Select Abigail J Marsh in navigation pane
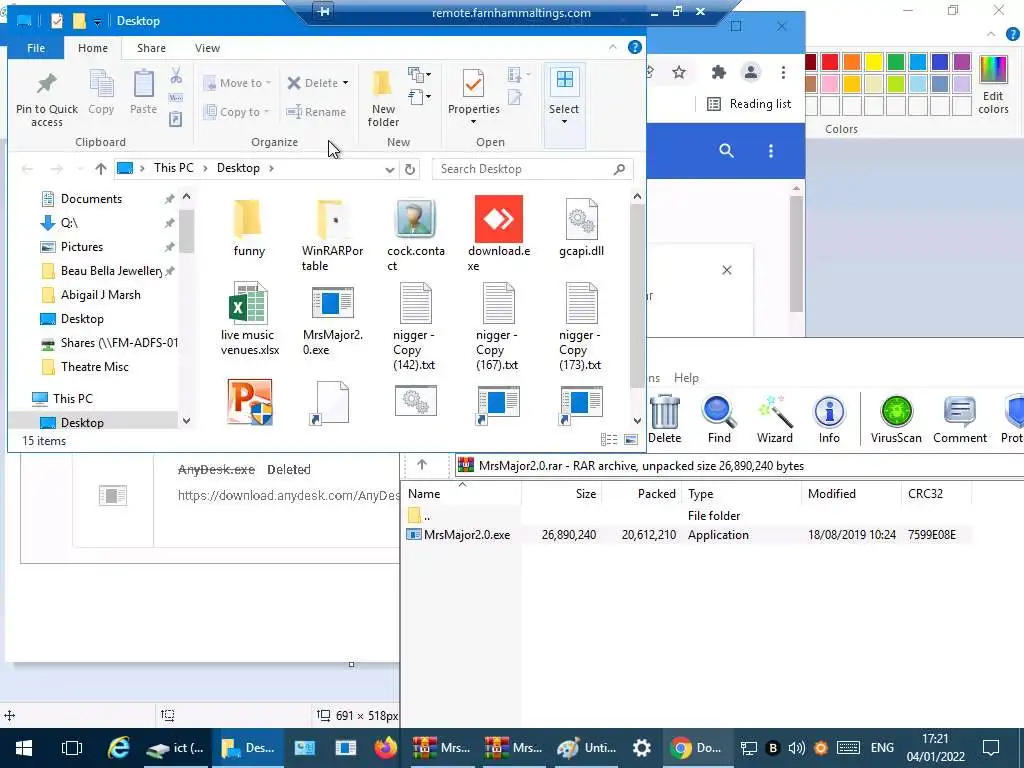This screenshot has height=768, width=1024. pyautogui.click(x=100, y=295)
